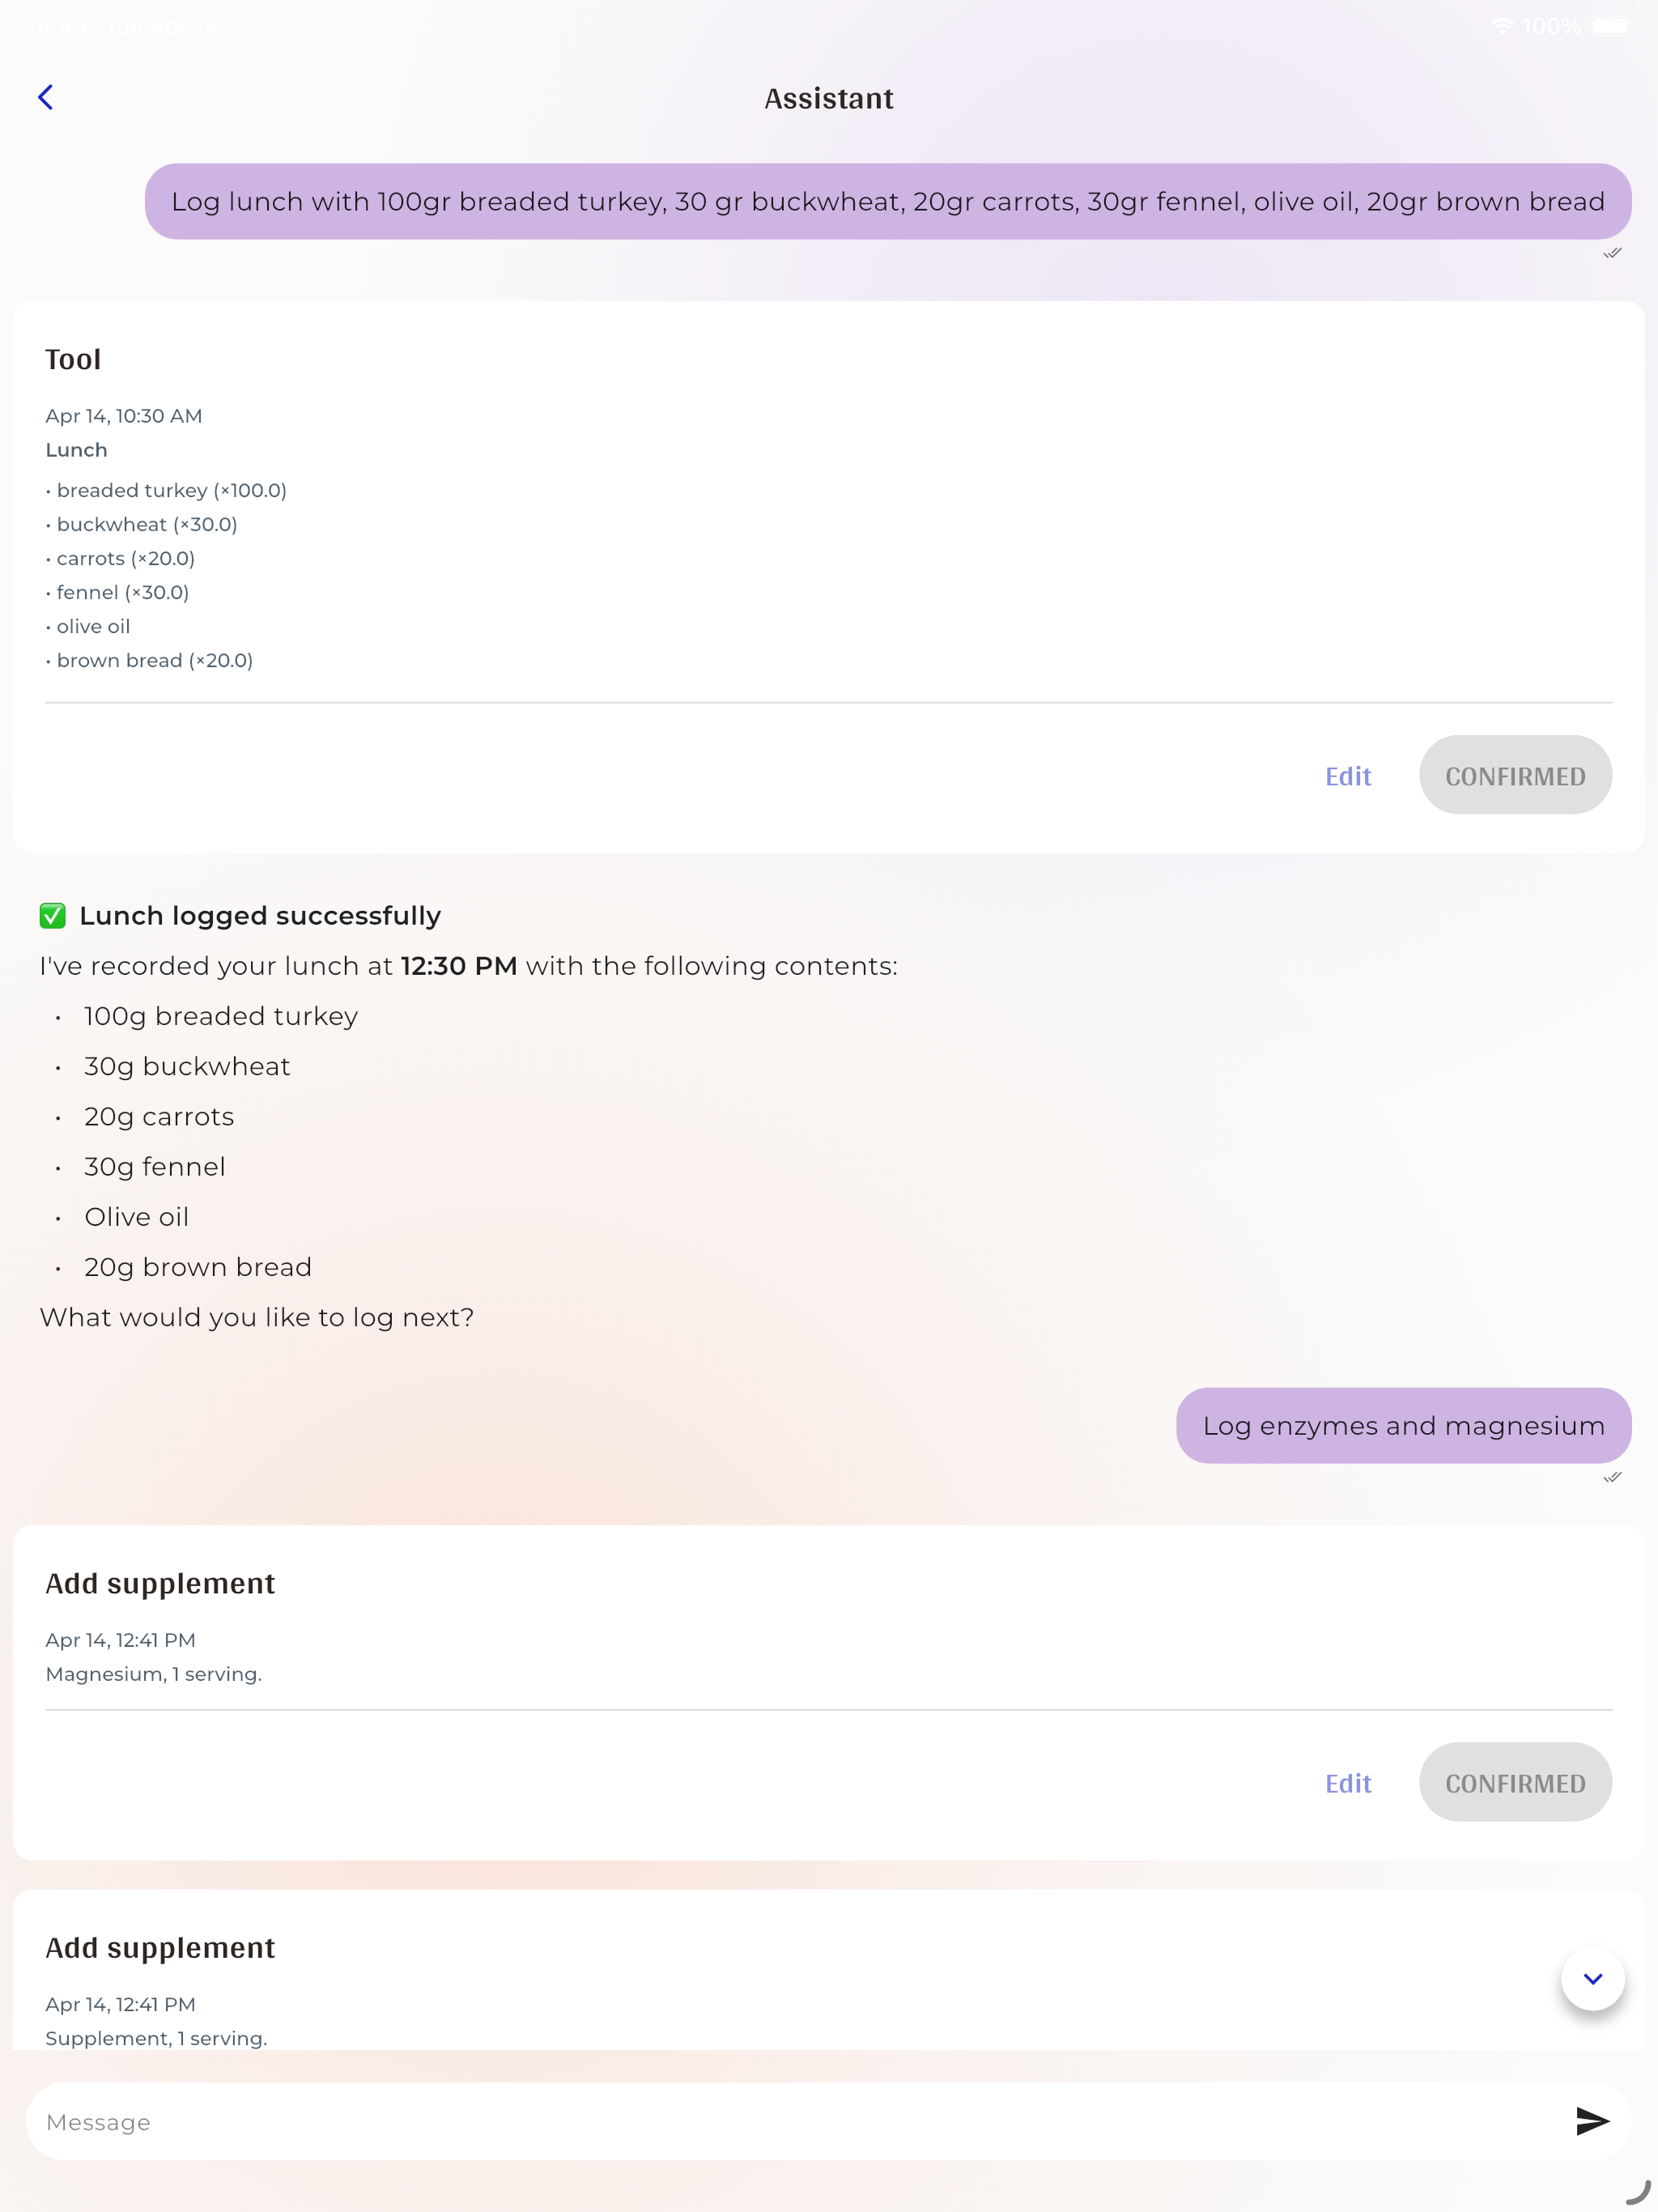Click the Wi-Fi status icon

click(1502, 26)
